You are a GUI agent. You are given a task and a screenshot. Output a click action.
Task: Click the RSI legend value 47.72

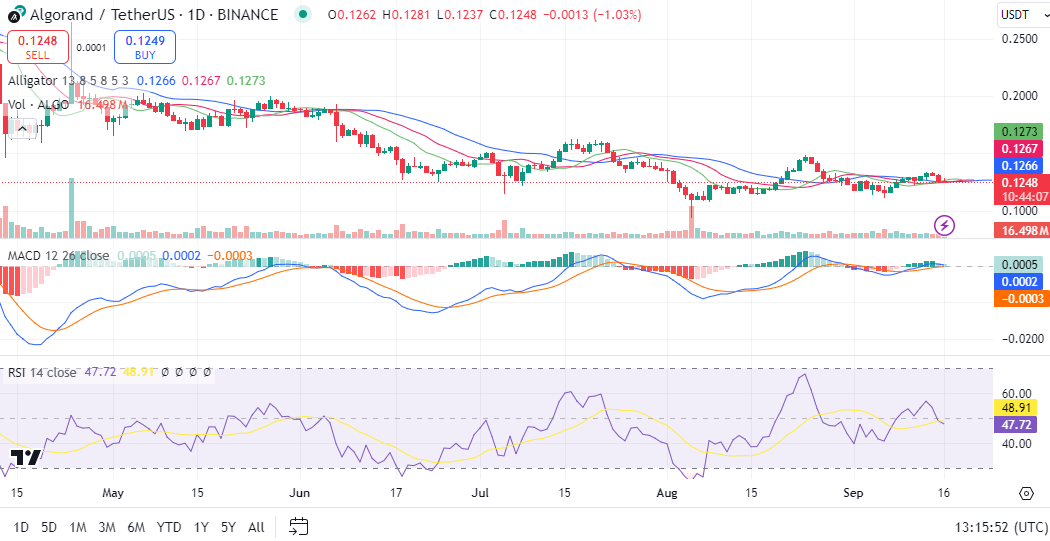(98, 372)
